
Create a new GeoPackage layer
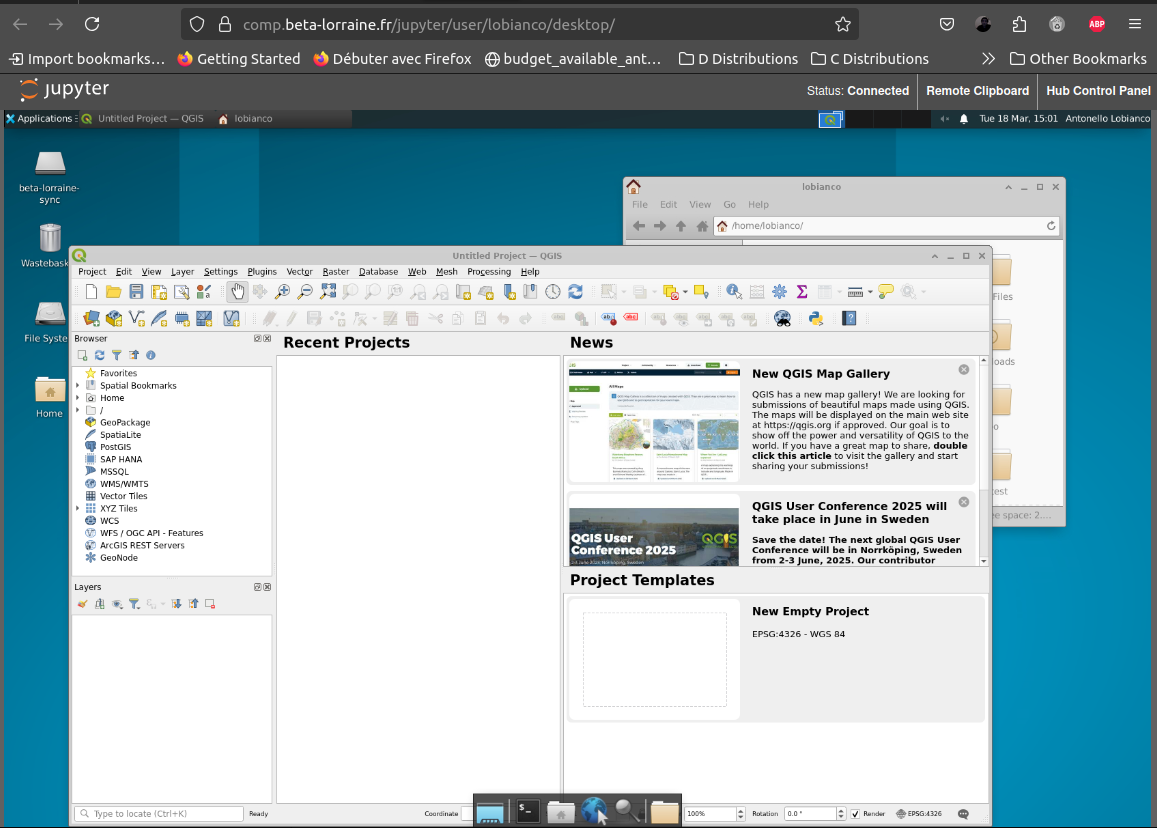(113, 317)
